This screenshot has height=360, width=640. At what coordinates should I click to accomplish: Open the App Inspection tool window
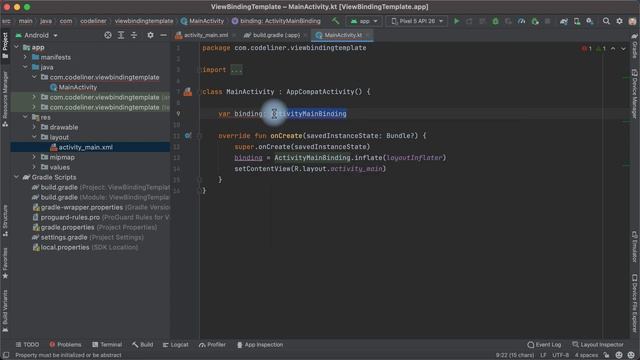point(260,345)
